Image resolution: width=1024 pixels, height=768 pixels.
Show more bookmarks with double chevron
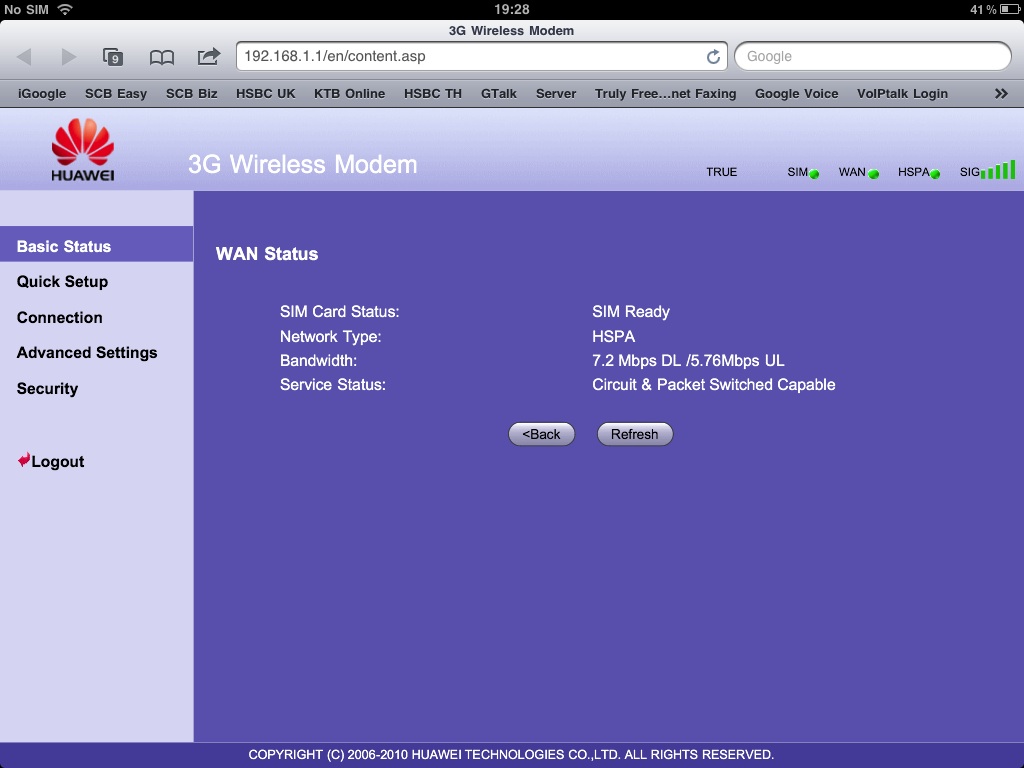coord(1001,93)
